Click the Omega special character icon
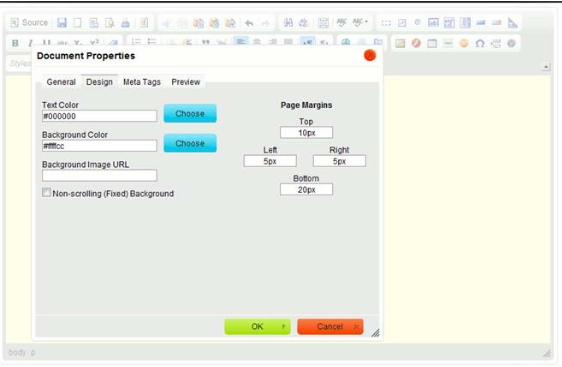Screen dimensions: 562x367 click(x=480, y=44)
